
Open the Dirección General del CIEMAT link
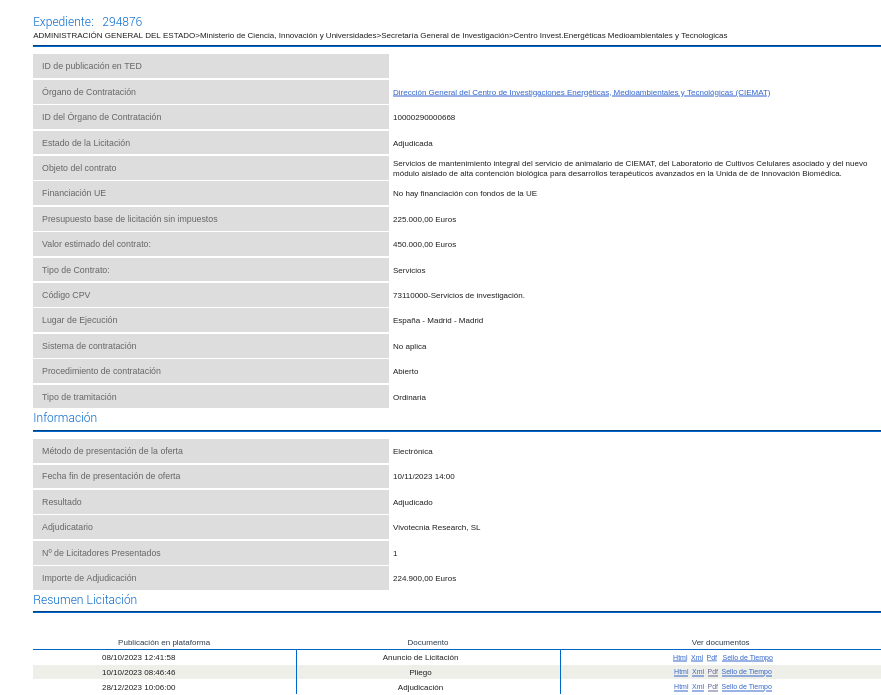tap(582, 92)
